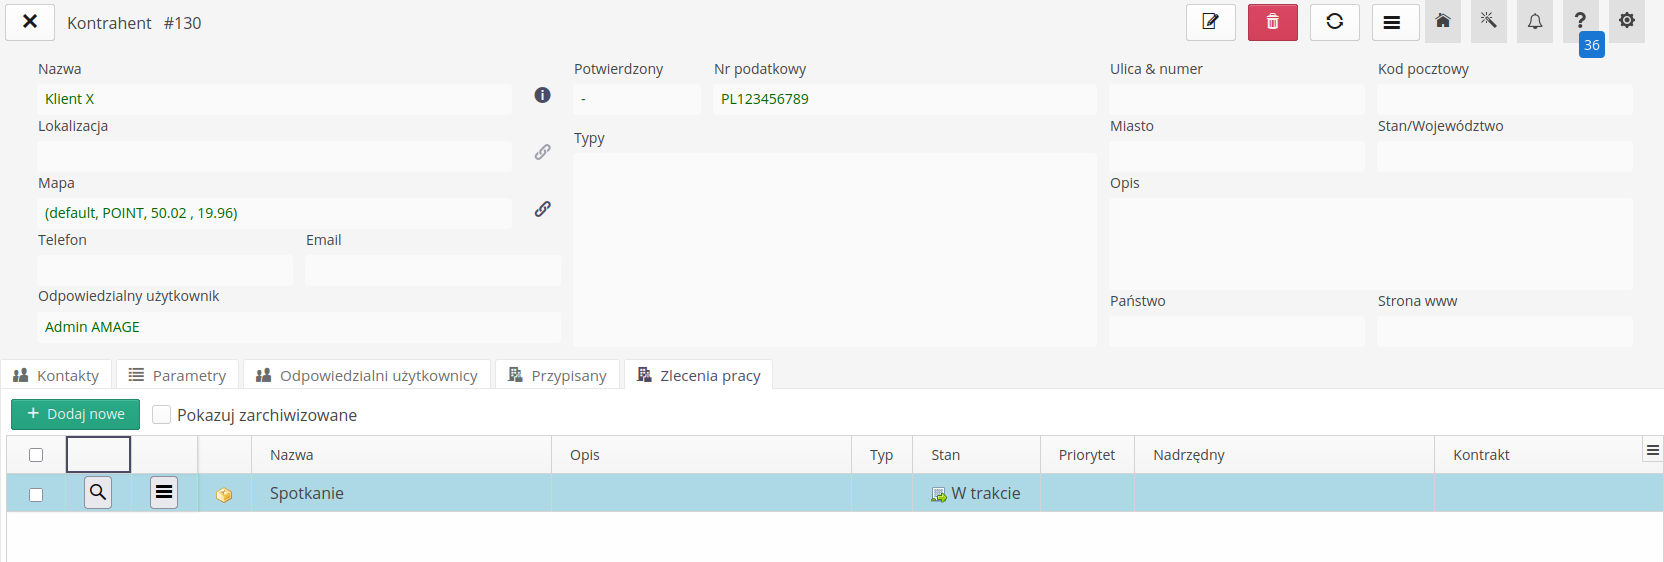Open the home icon in header

pyautogui.click(x=1442, y=21)
